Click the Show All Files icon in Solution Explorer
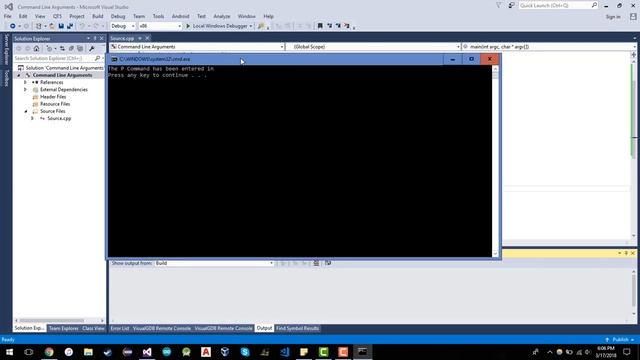Screen dimensions: 640x360 coord(80,49)
